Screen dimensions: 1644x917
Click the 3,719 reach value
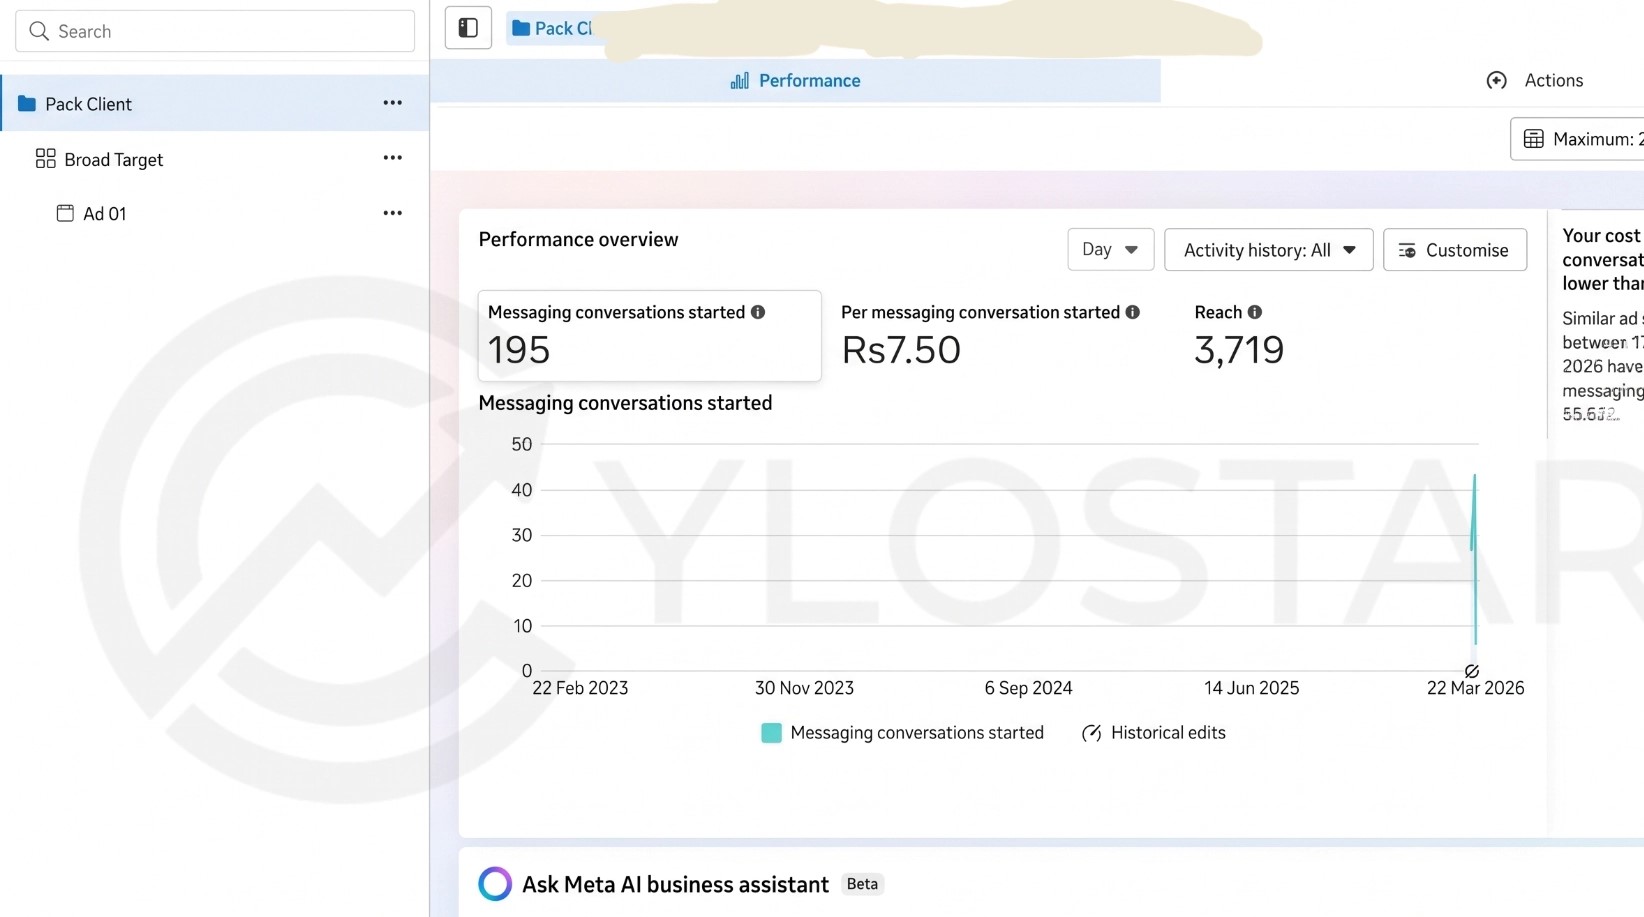(1239, 350)
